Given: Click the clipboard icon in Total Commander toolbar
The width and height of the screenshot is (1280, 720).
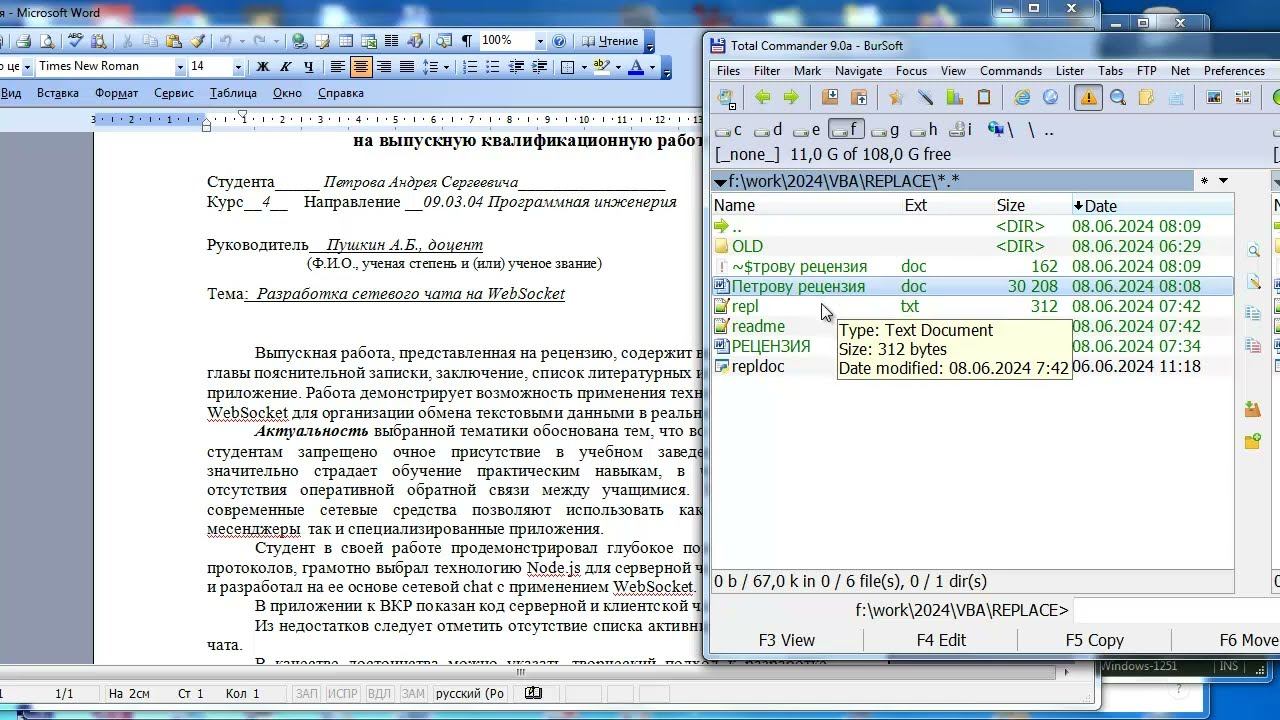Looking at the screenshot, I should coord(984,97).
